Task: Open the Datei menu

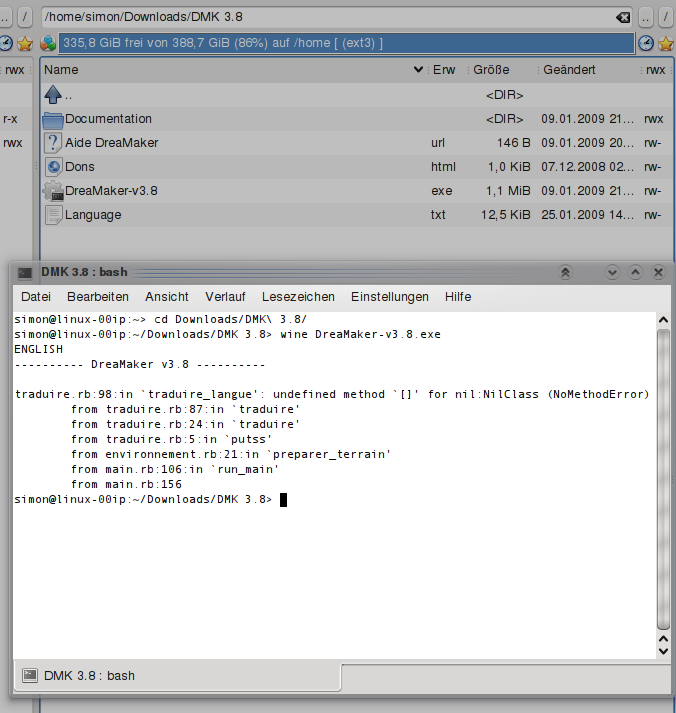Action: tap(36, 297)
